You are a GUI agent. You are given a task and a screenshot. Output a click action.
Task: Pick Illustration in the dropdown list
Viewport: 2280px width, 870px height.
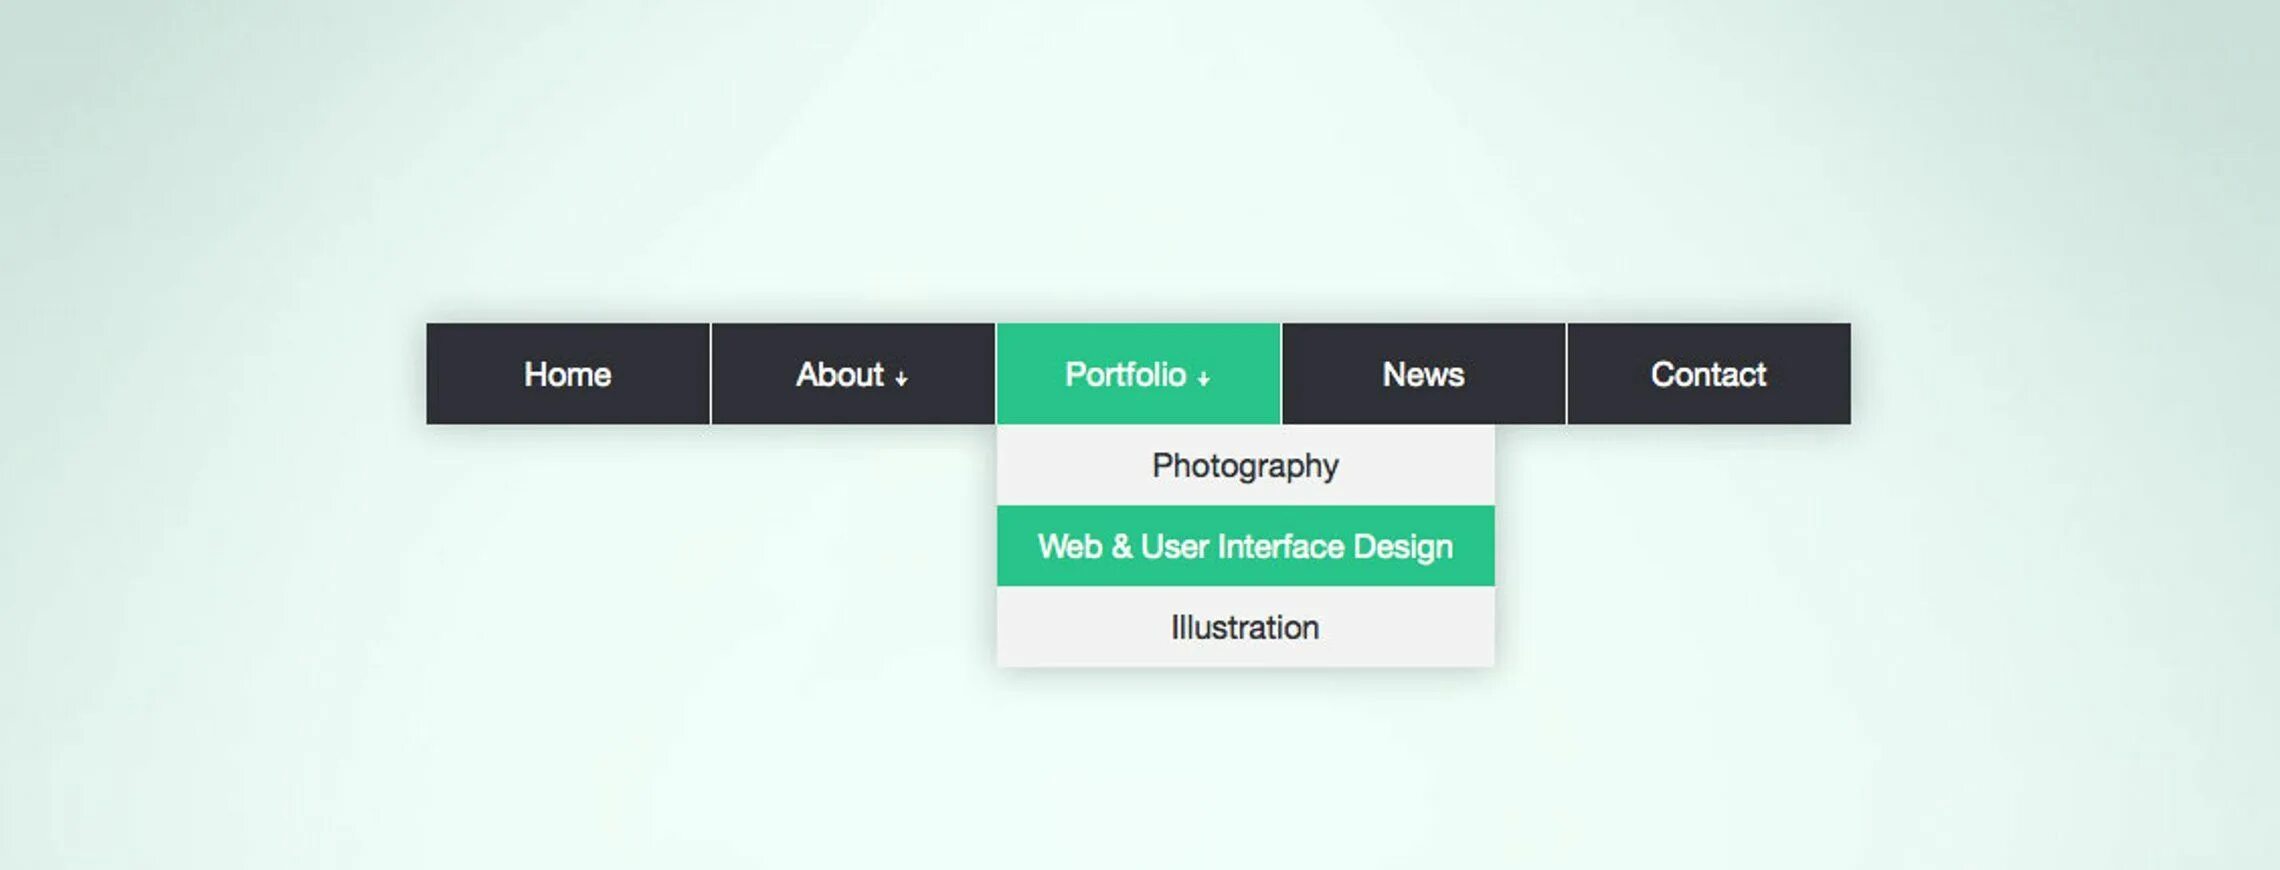point(1245,627)
